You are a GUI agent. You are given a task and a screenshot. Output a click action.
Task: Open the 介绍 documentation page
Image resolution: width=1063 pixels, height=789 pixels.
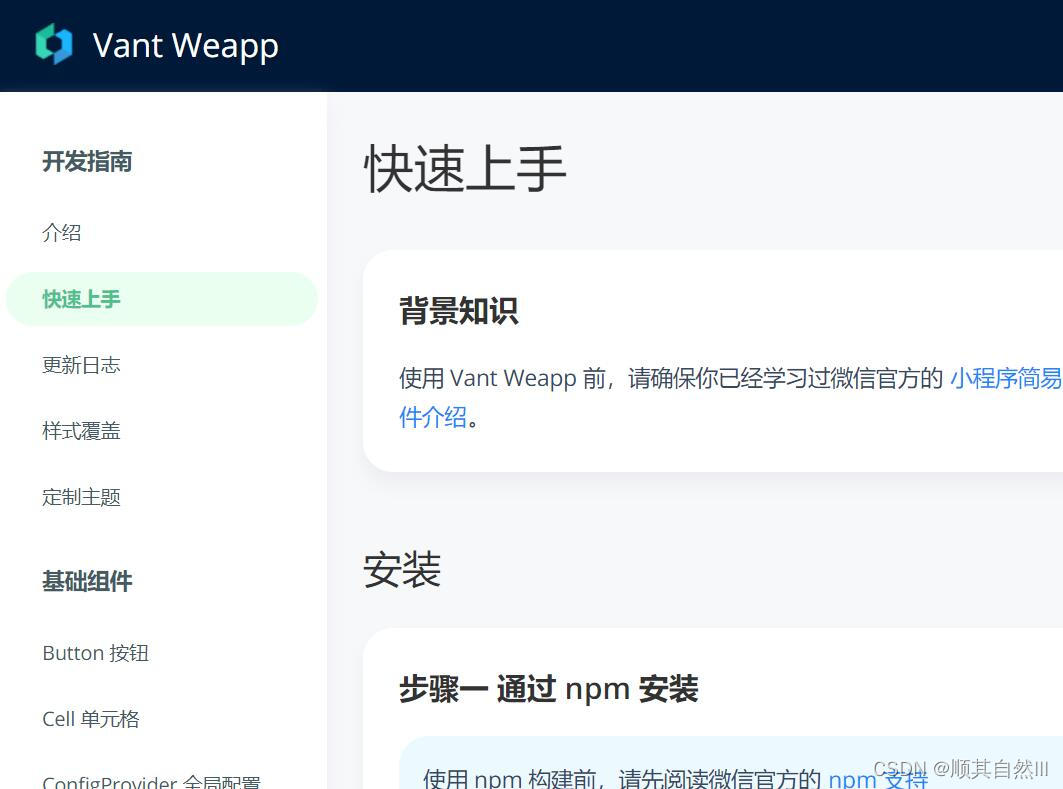(61, 232)
